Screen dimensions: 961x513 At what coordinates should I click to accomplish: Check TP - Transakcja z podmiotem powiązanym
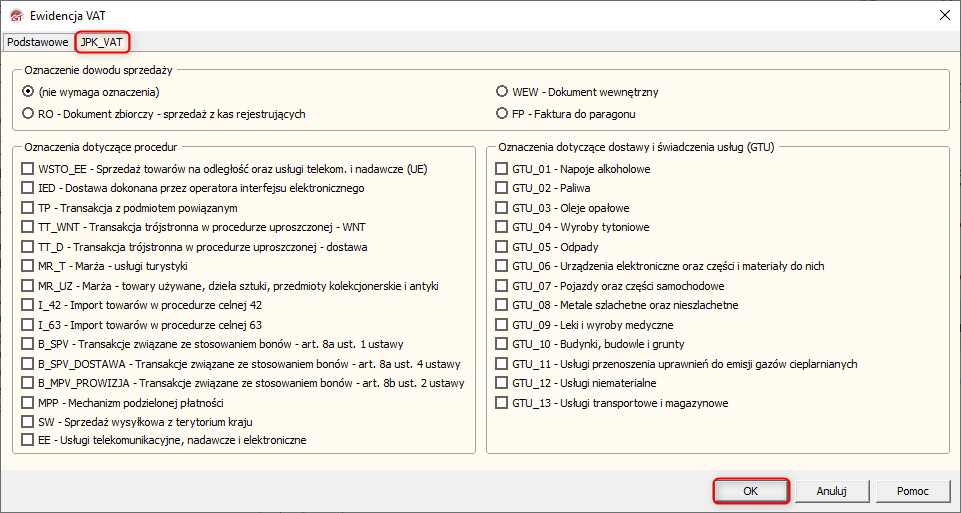[28, 208]
